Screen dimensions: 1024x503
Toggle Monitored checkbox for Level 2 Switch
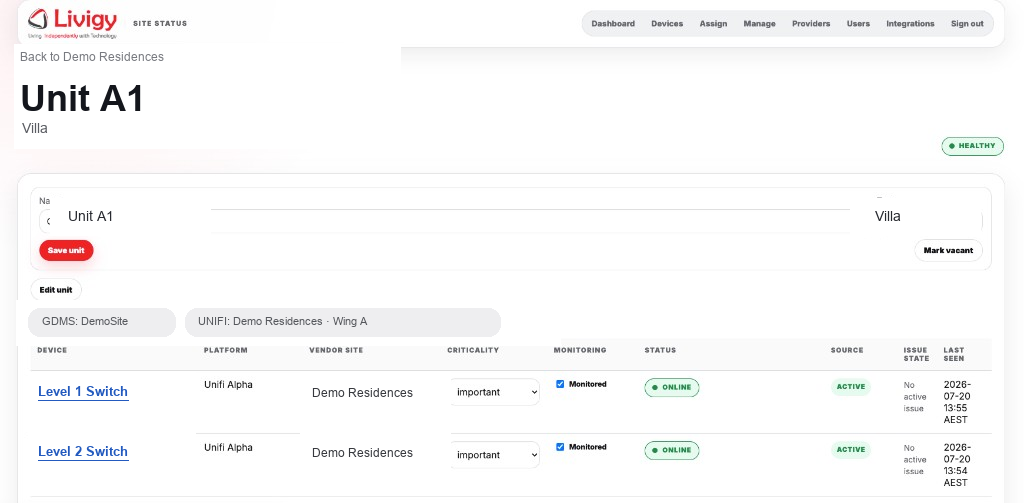560,447
